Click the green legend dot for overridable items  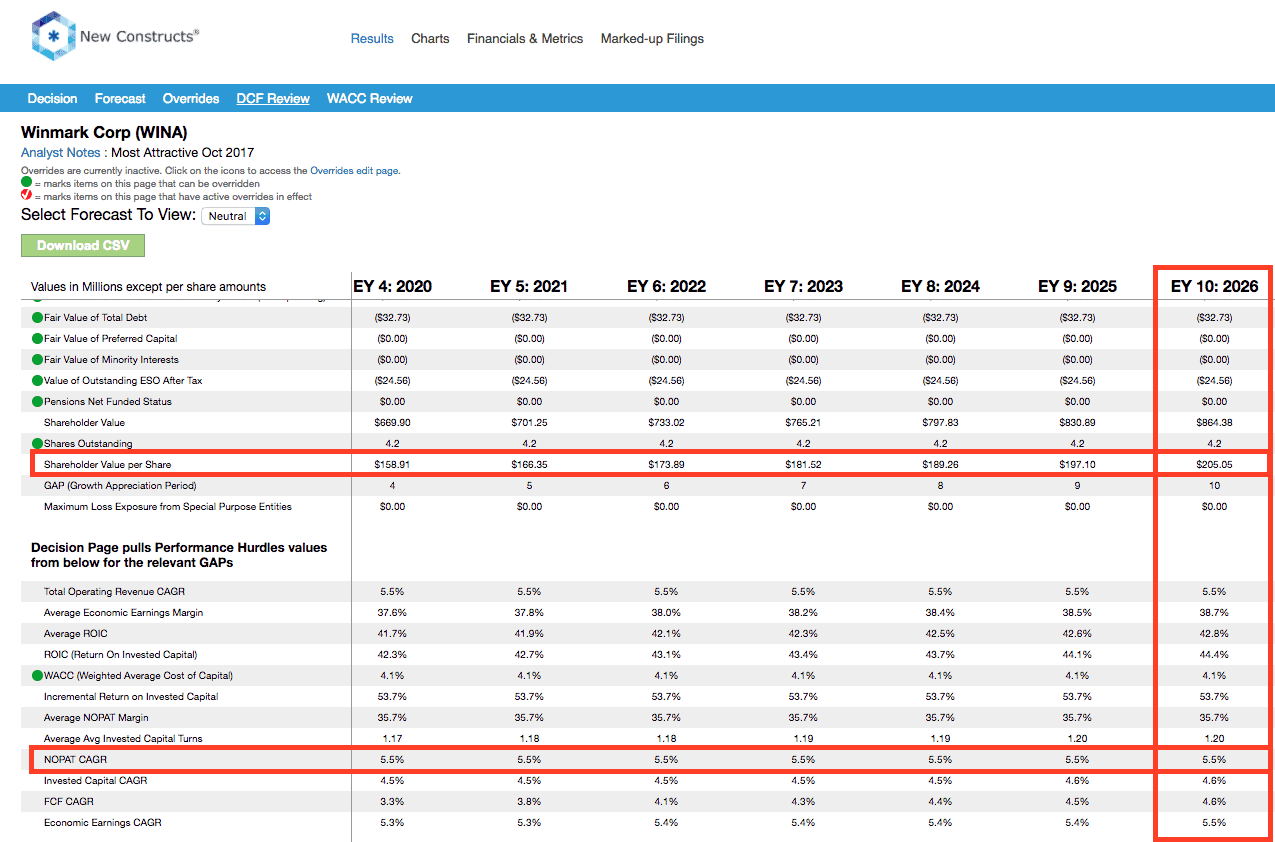pyautogui.click(x=26, y=183)
